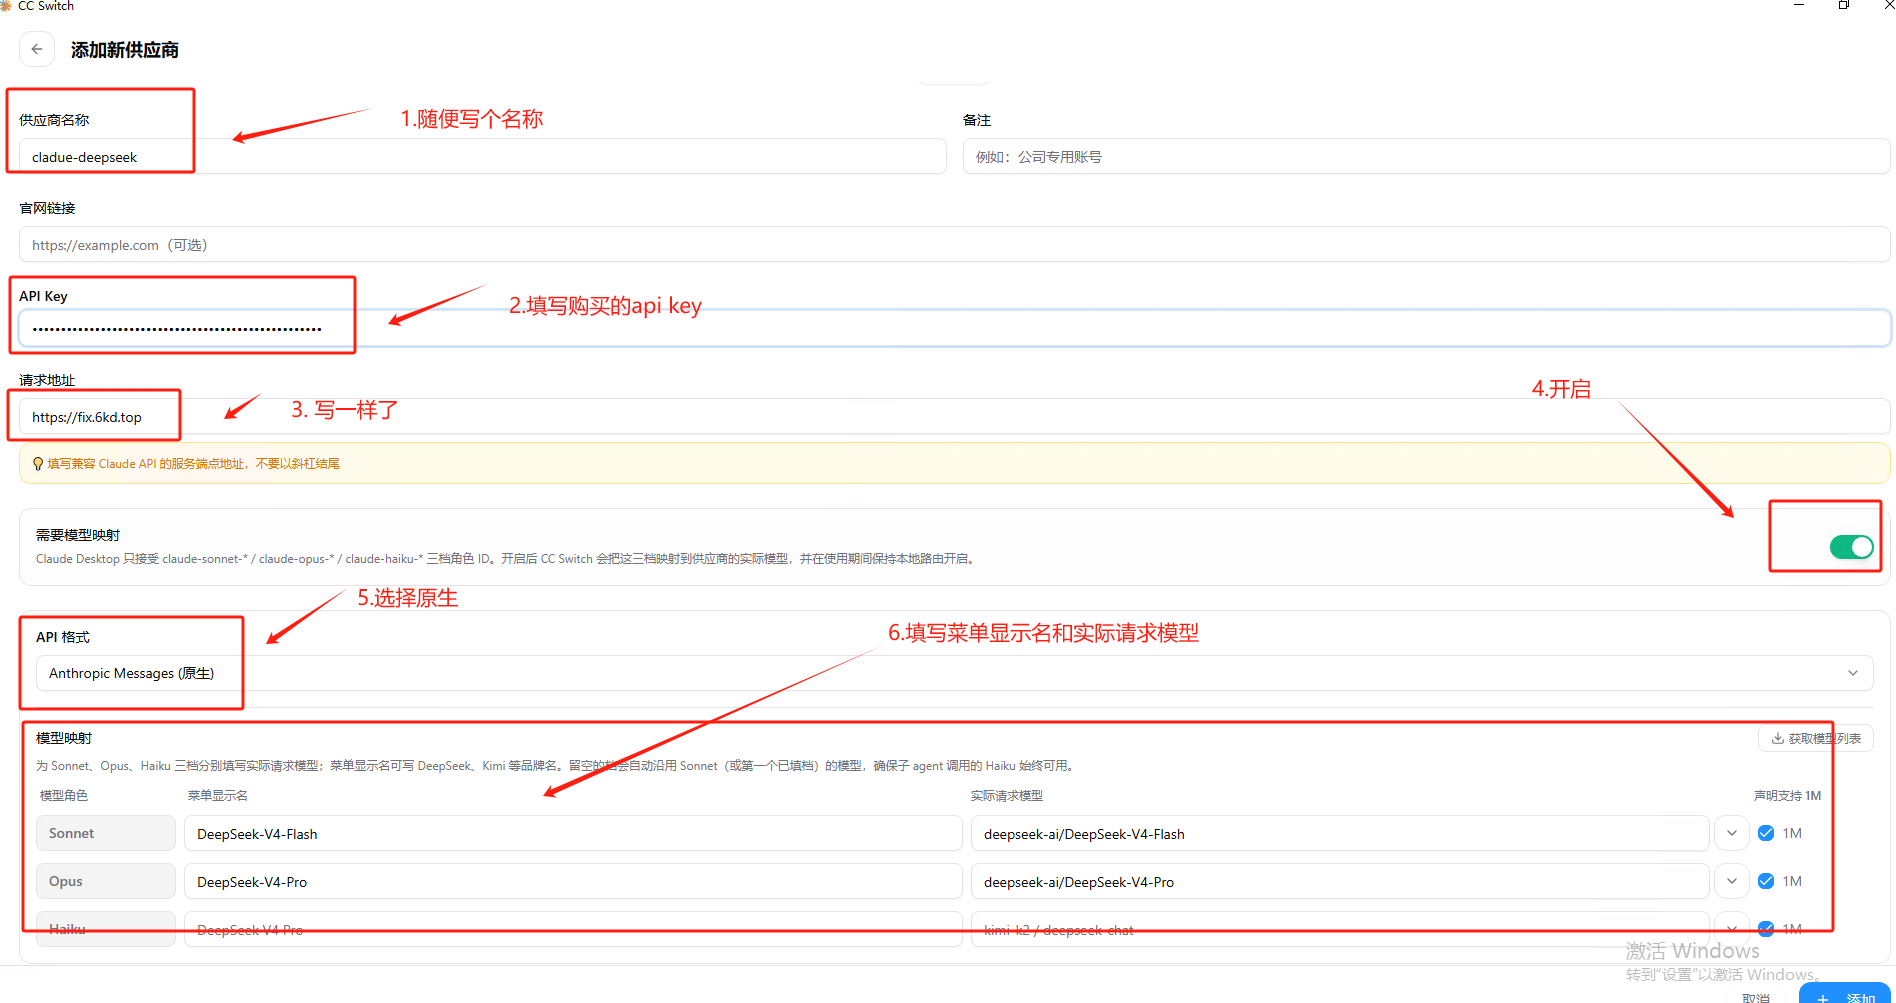Focus the 备注 notes input field

[1426, 157]
